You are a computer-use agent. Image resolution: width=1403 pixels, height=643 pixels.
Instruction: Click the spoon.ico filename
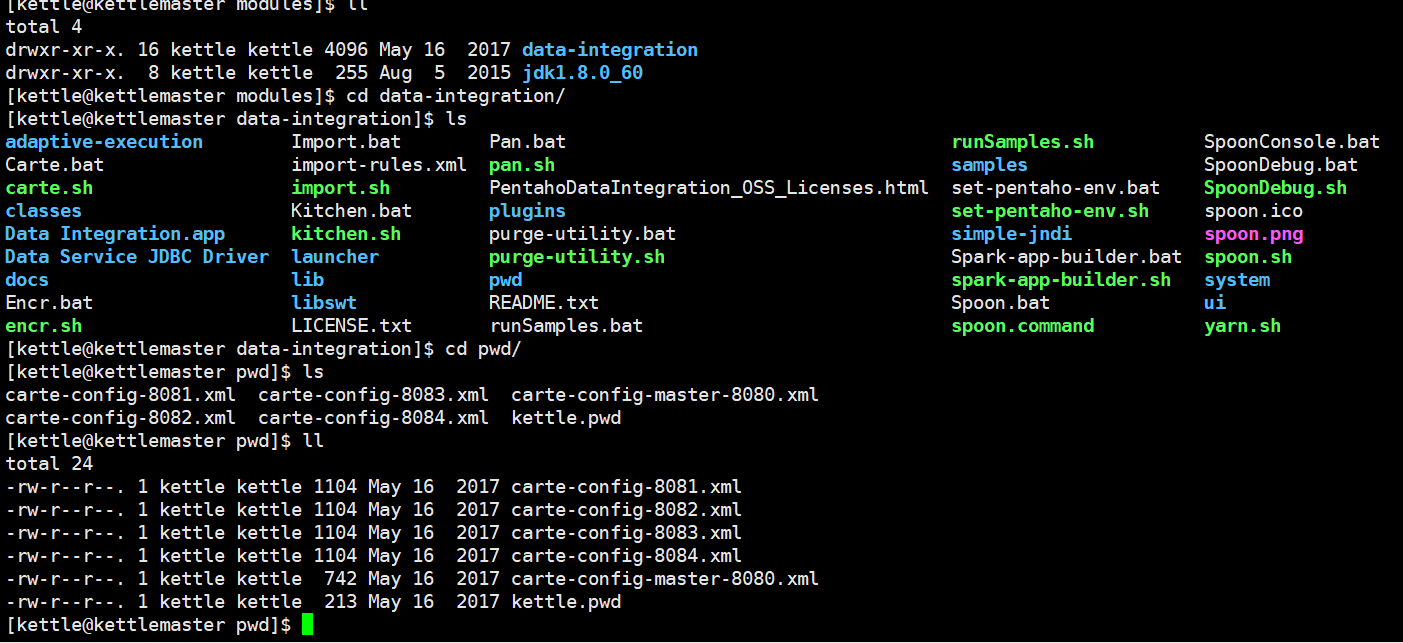[1254, 211]
